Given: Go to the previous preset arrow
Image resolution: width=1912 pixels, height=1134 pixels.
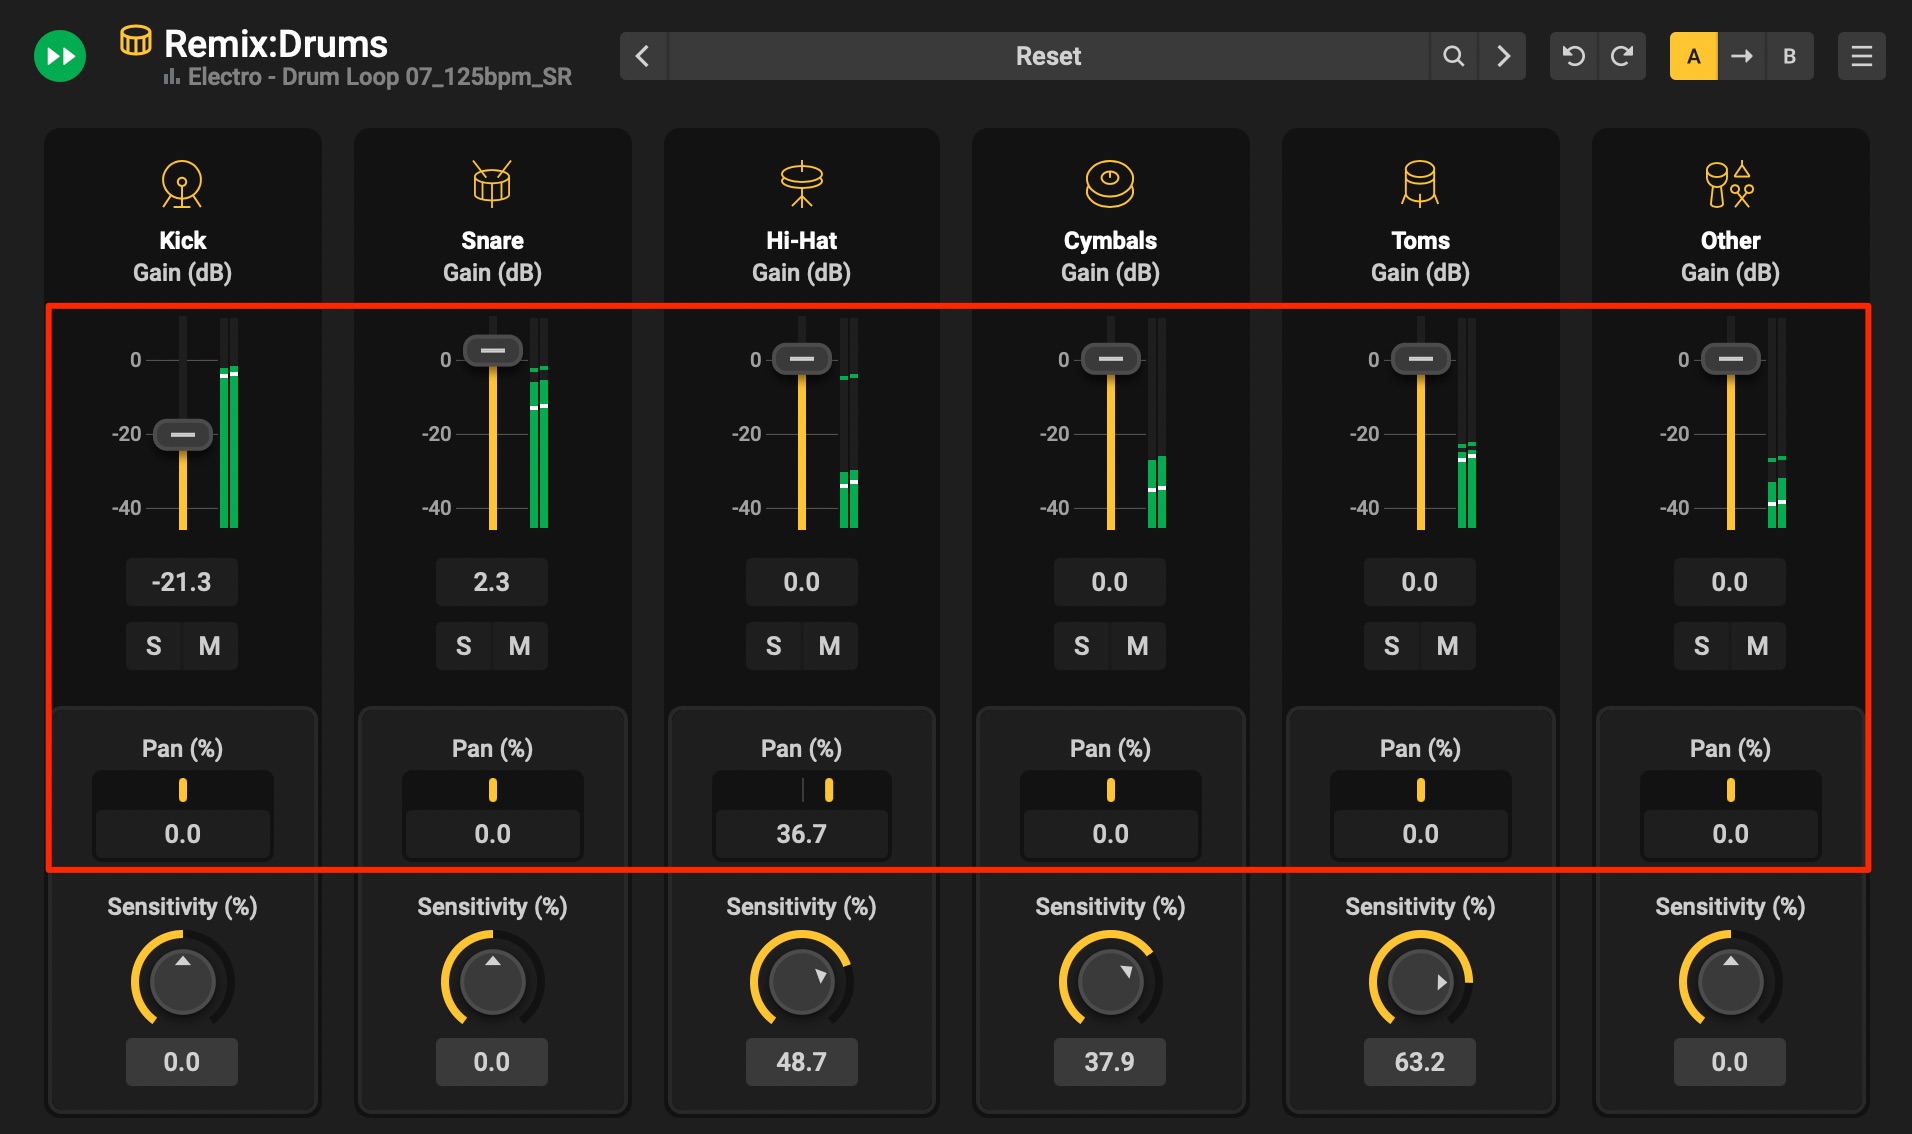Looking at the screenshot, I should tap(643, 56).
